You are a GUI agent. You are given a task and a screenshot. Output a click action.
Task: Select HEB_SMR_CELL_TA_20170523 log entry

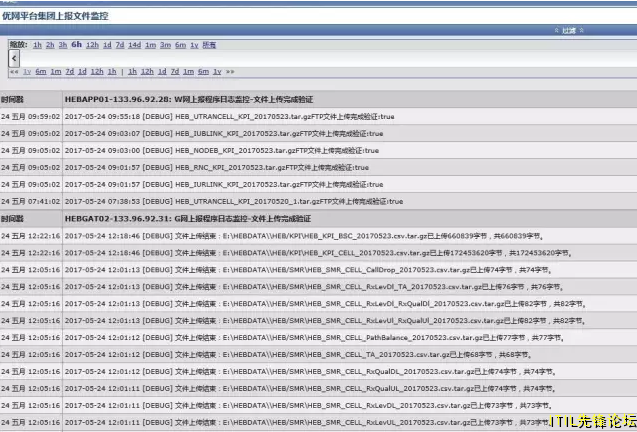[x=299, y=355]
